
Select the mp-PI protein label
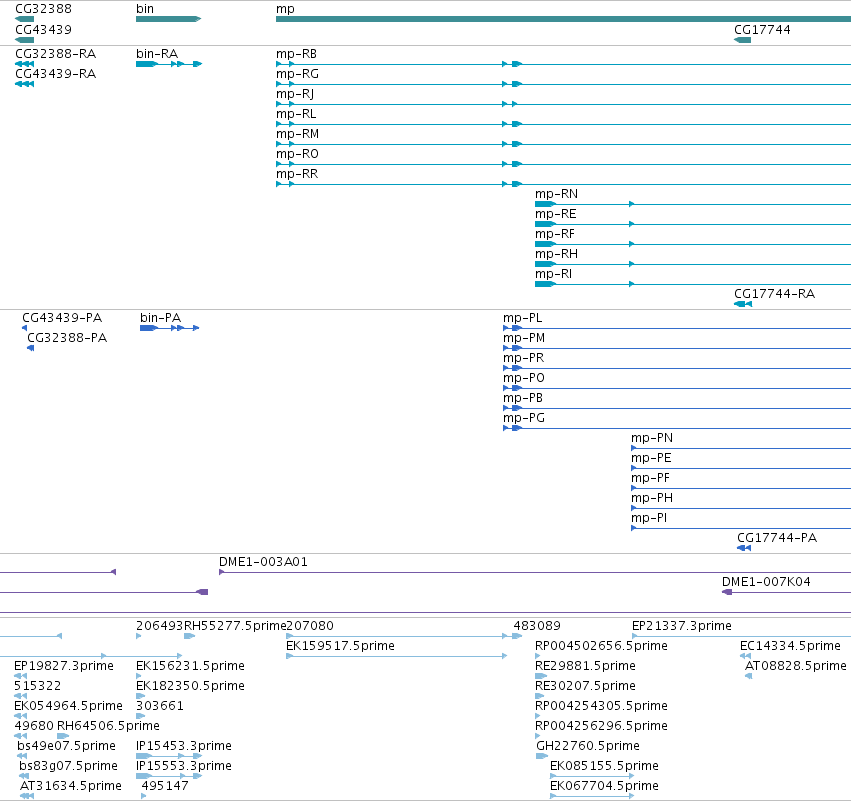pyautogui.click(x=649, y=518)
